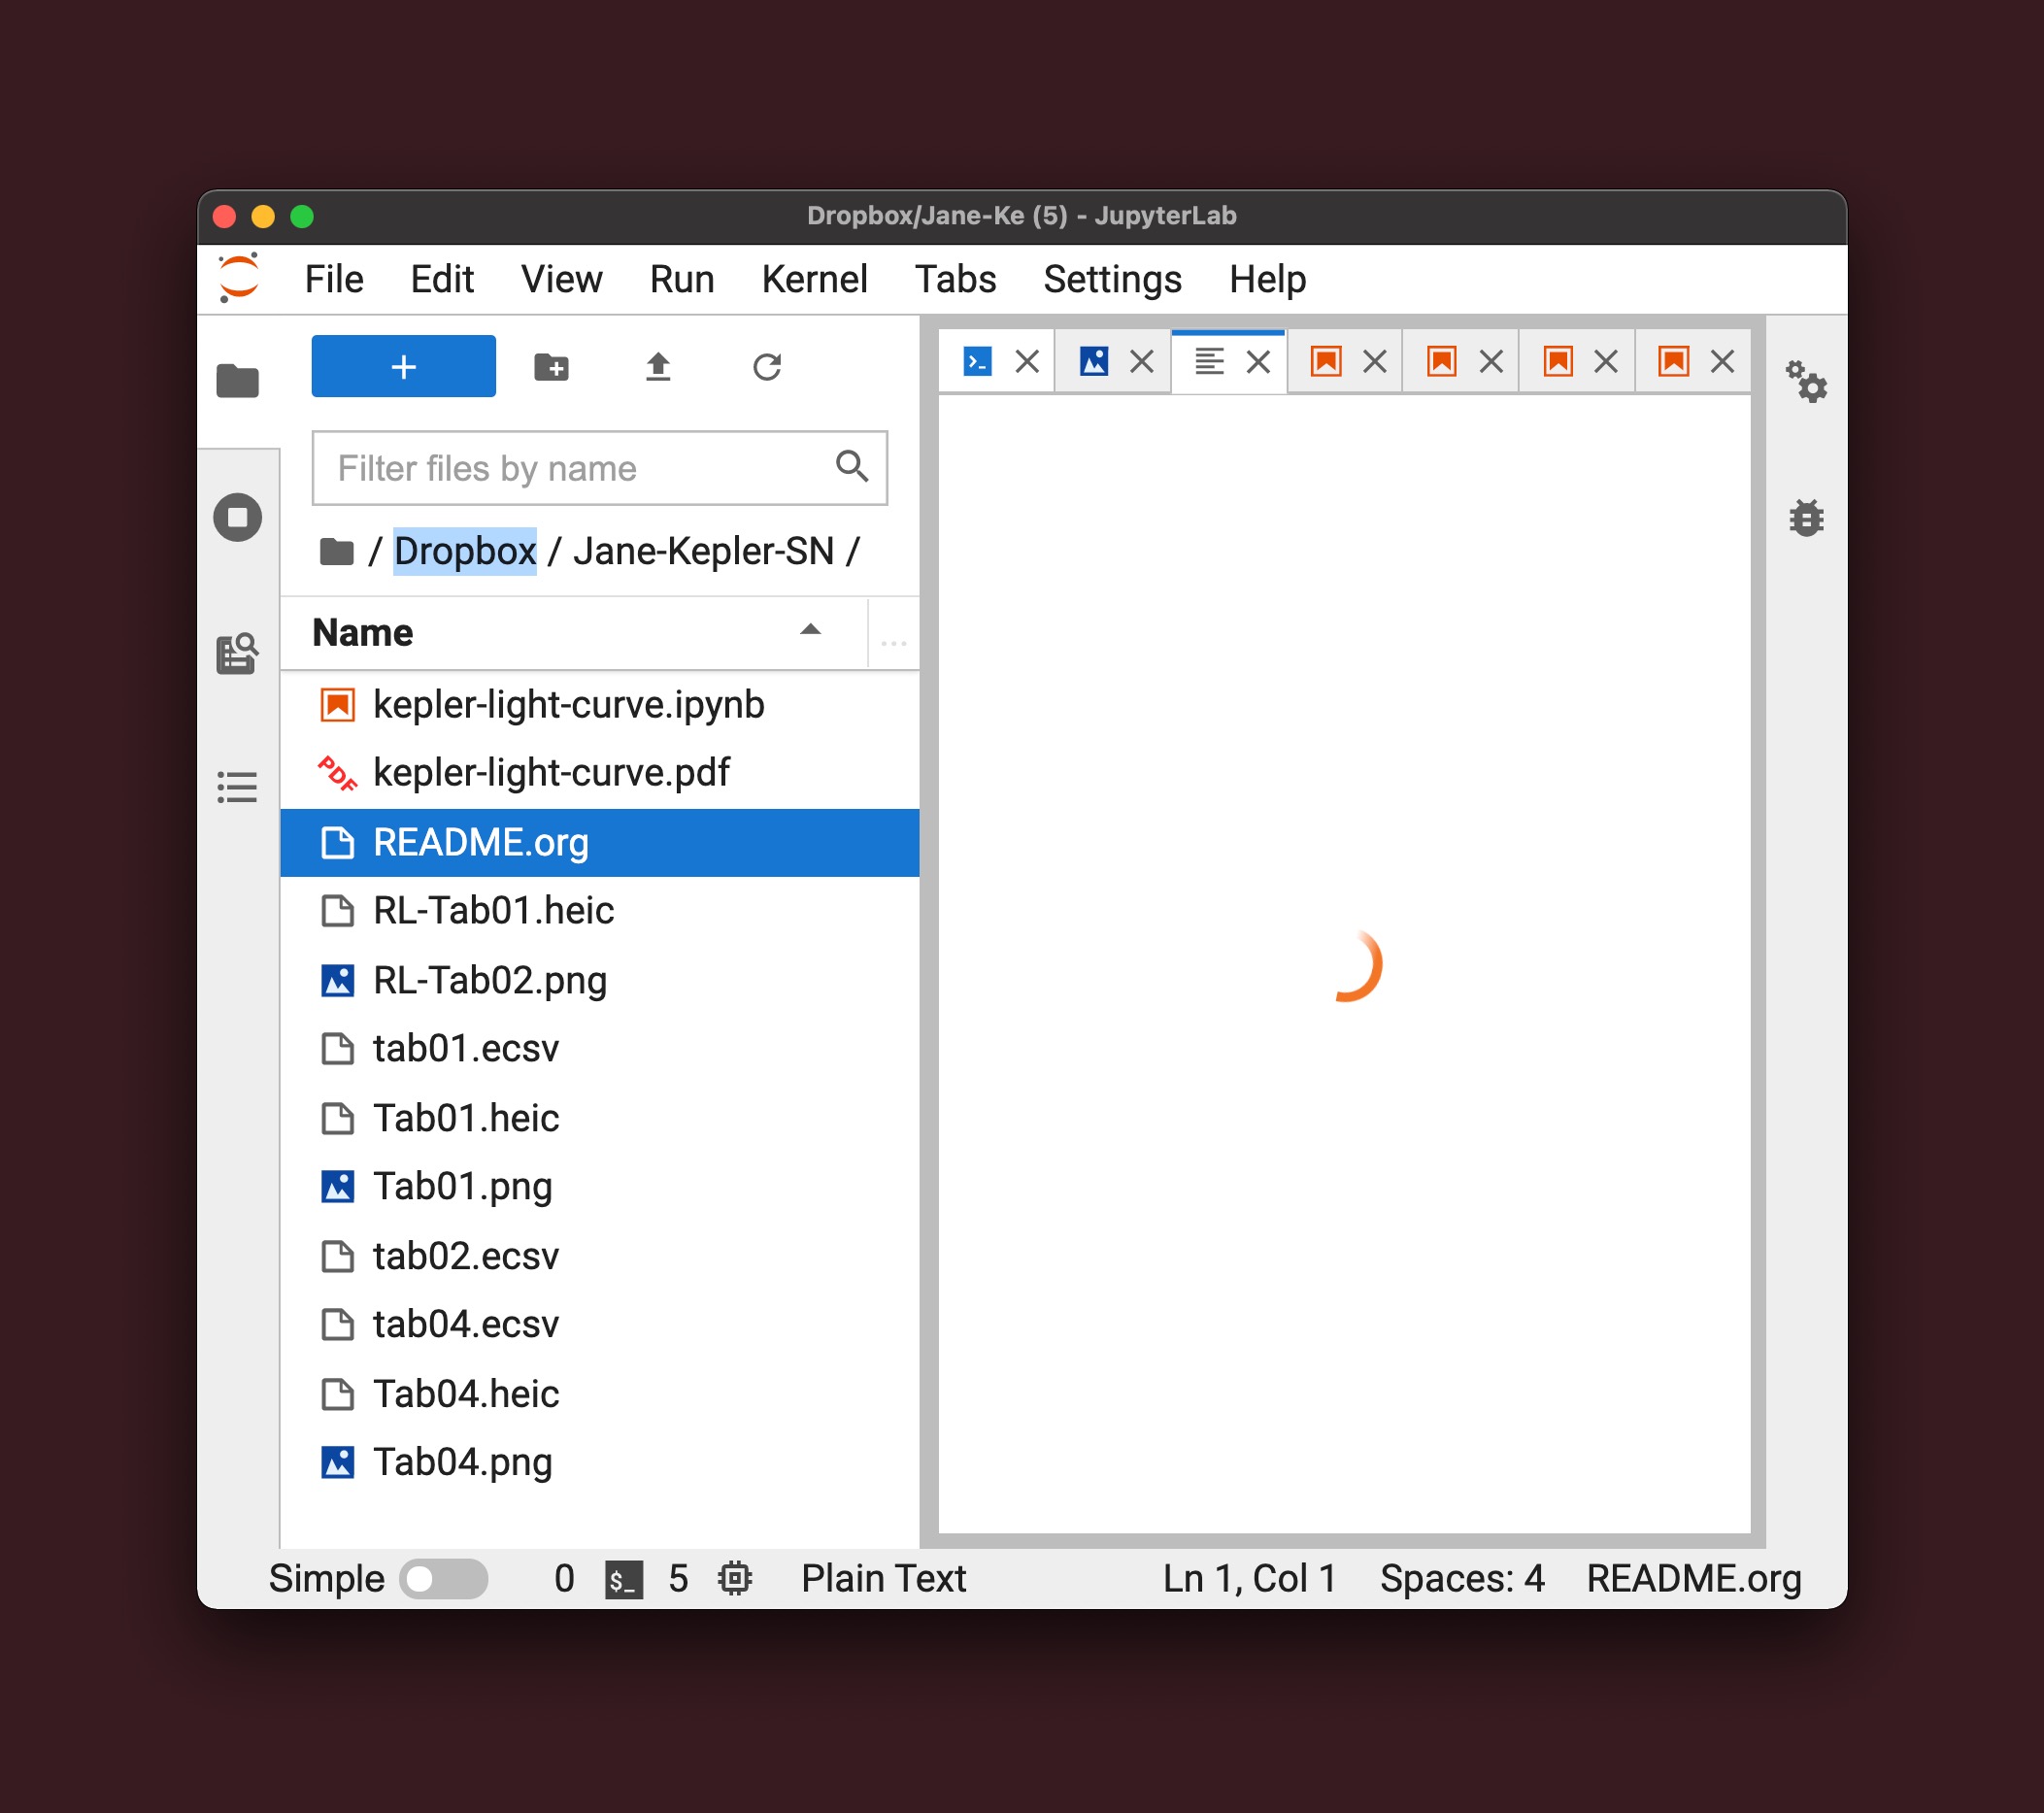Image resolution: width=2044 pixels, height=1813 pixels.
Task: Open the running terminals and kernels panel
Action: tap(237, 516)
